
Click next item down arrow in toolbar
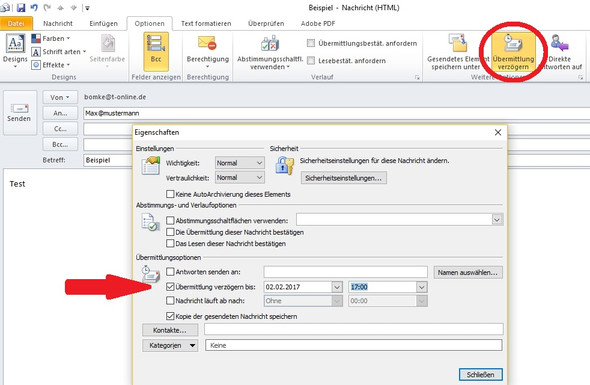pos(73,8)
